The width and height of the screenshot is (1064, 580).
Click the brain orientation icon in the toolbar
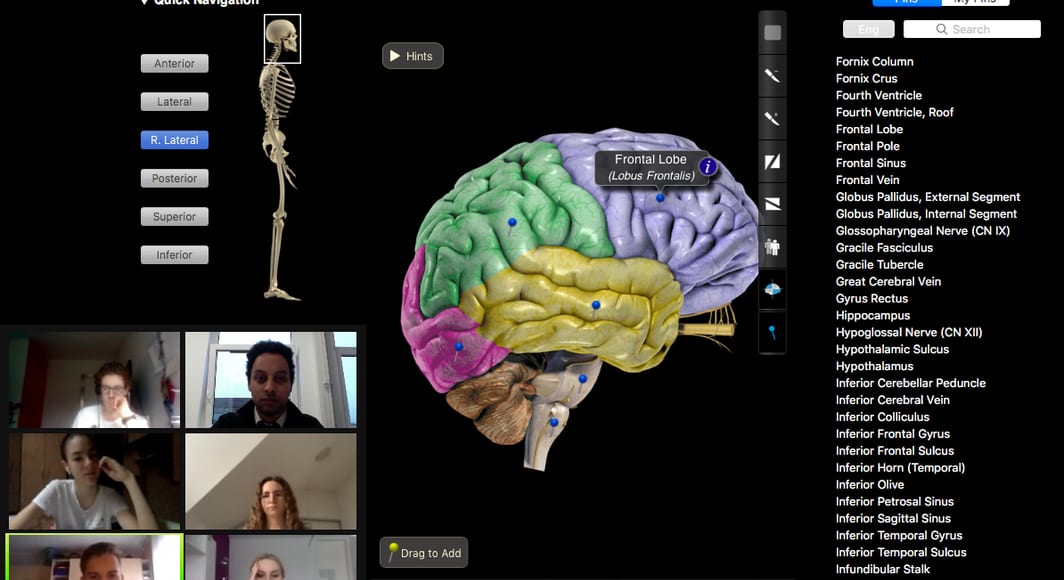[772, 290]
